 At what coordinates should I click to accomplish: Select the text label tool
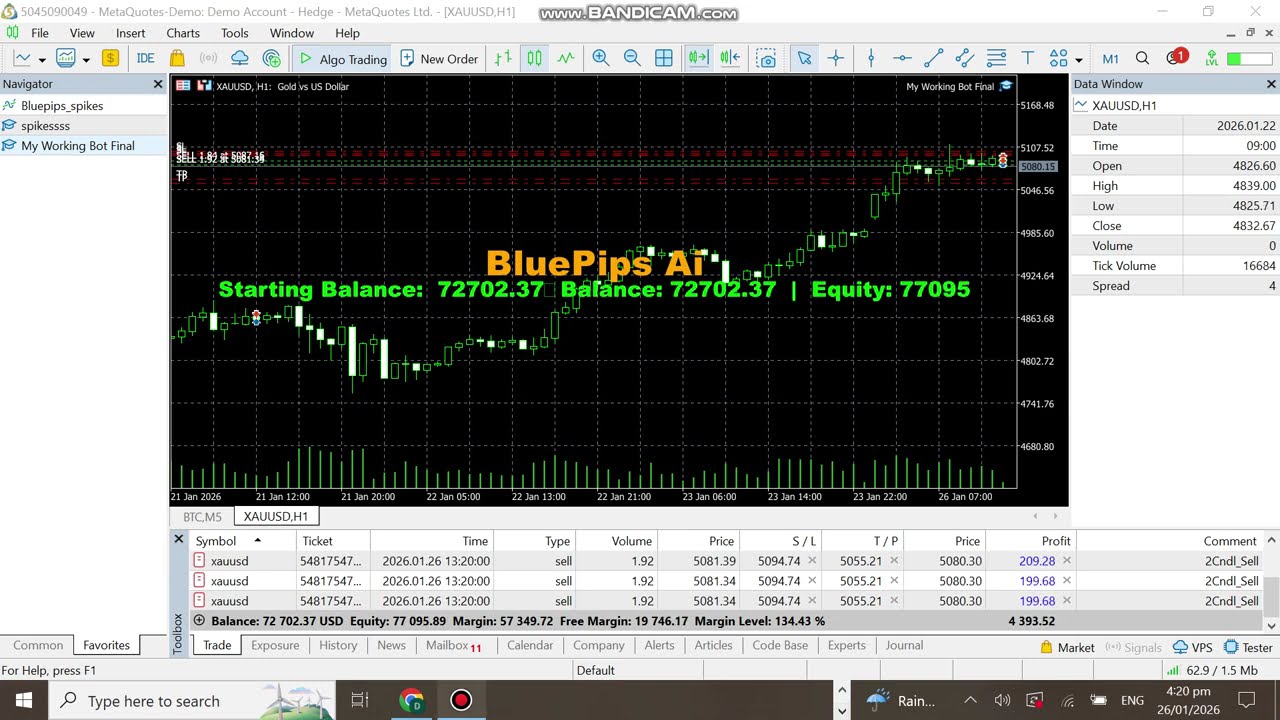click(1028, 59)
